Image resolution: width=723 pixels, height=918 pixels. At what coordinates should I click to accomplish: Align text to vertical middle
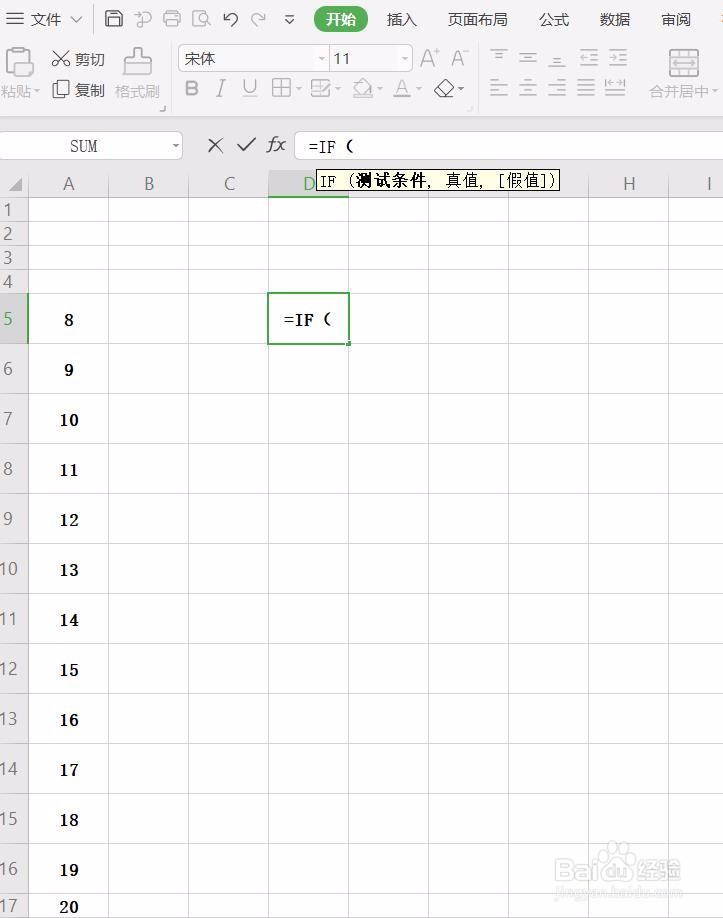coord(527,57)
